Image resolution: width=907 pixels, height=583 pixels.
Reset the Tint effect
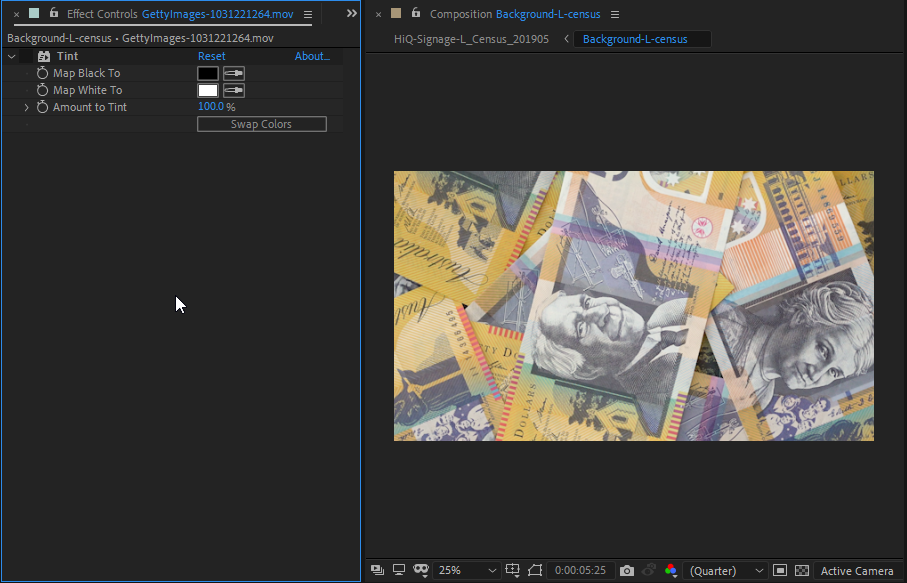(x=212, y=56)
